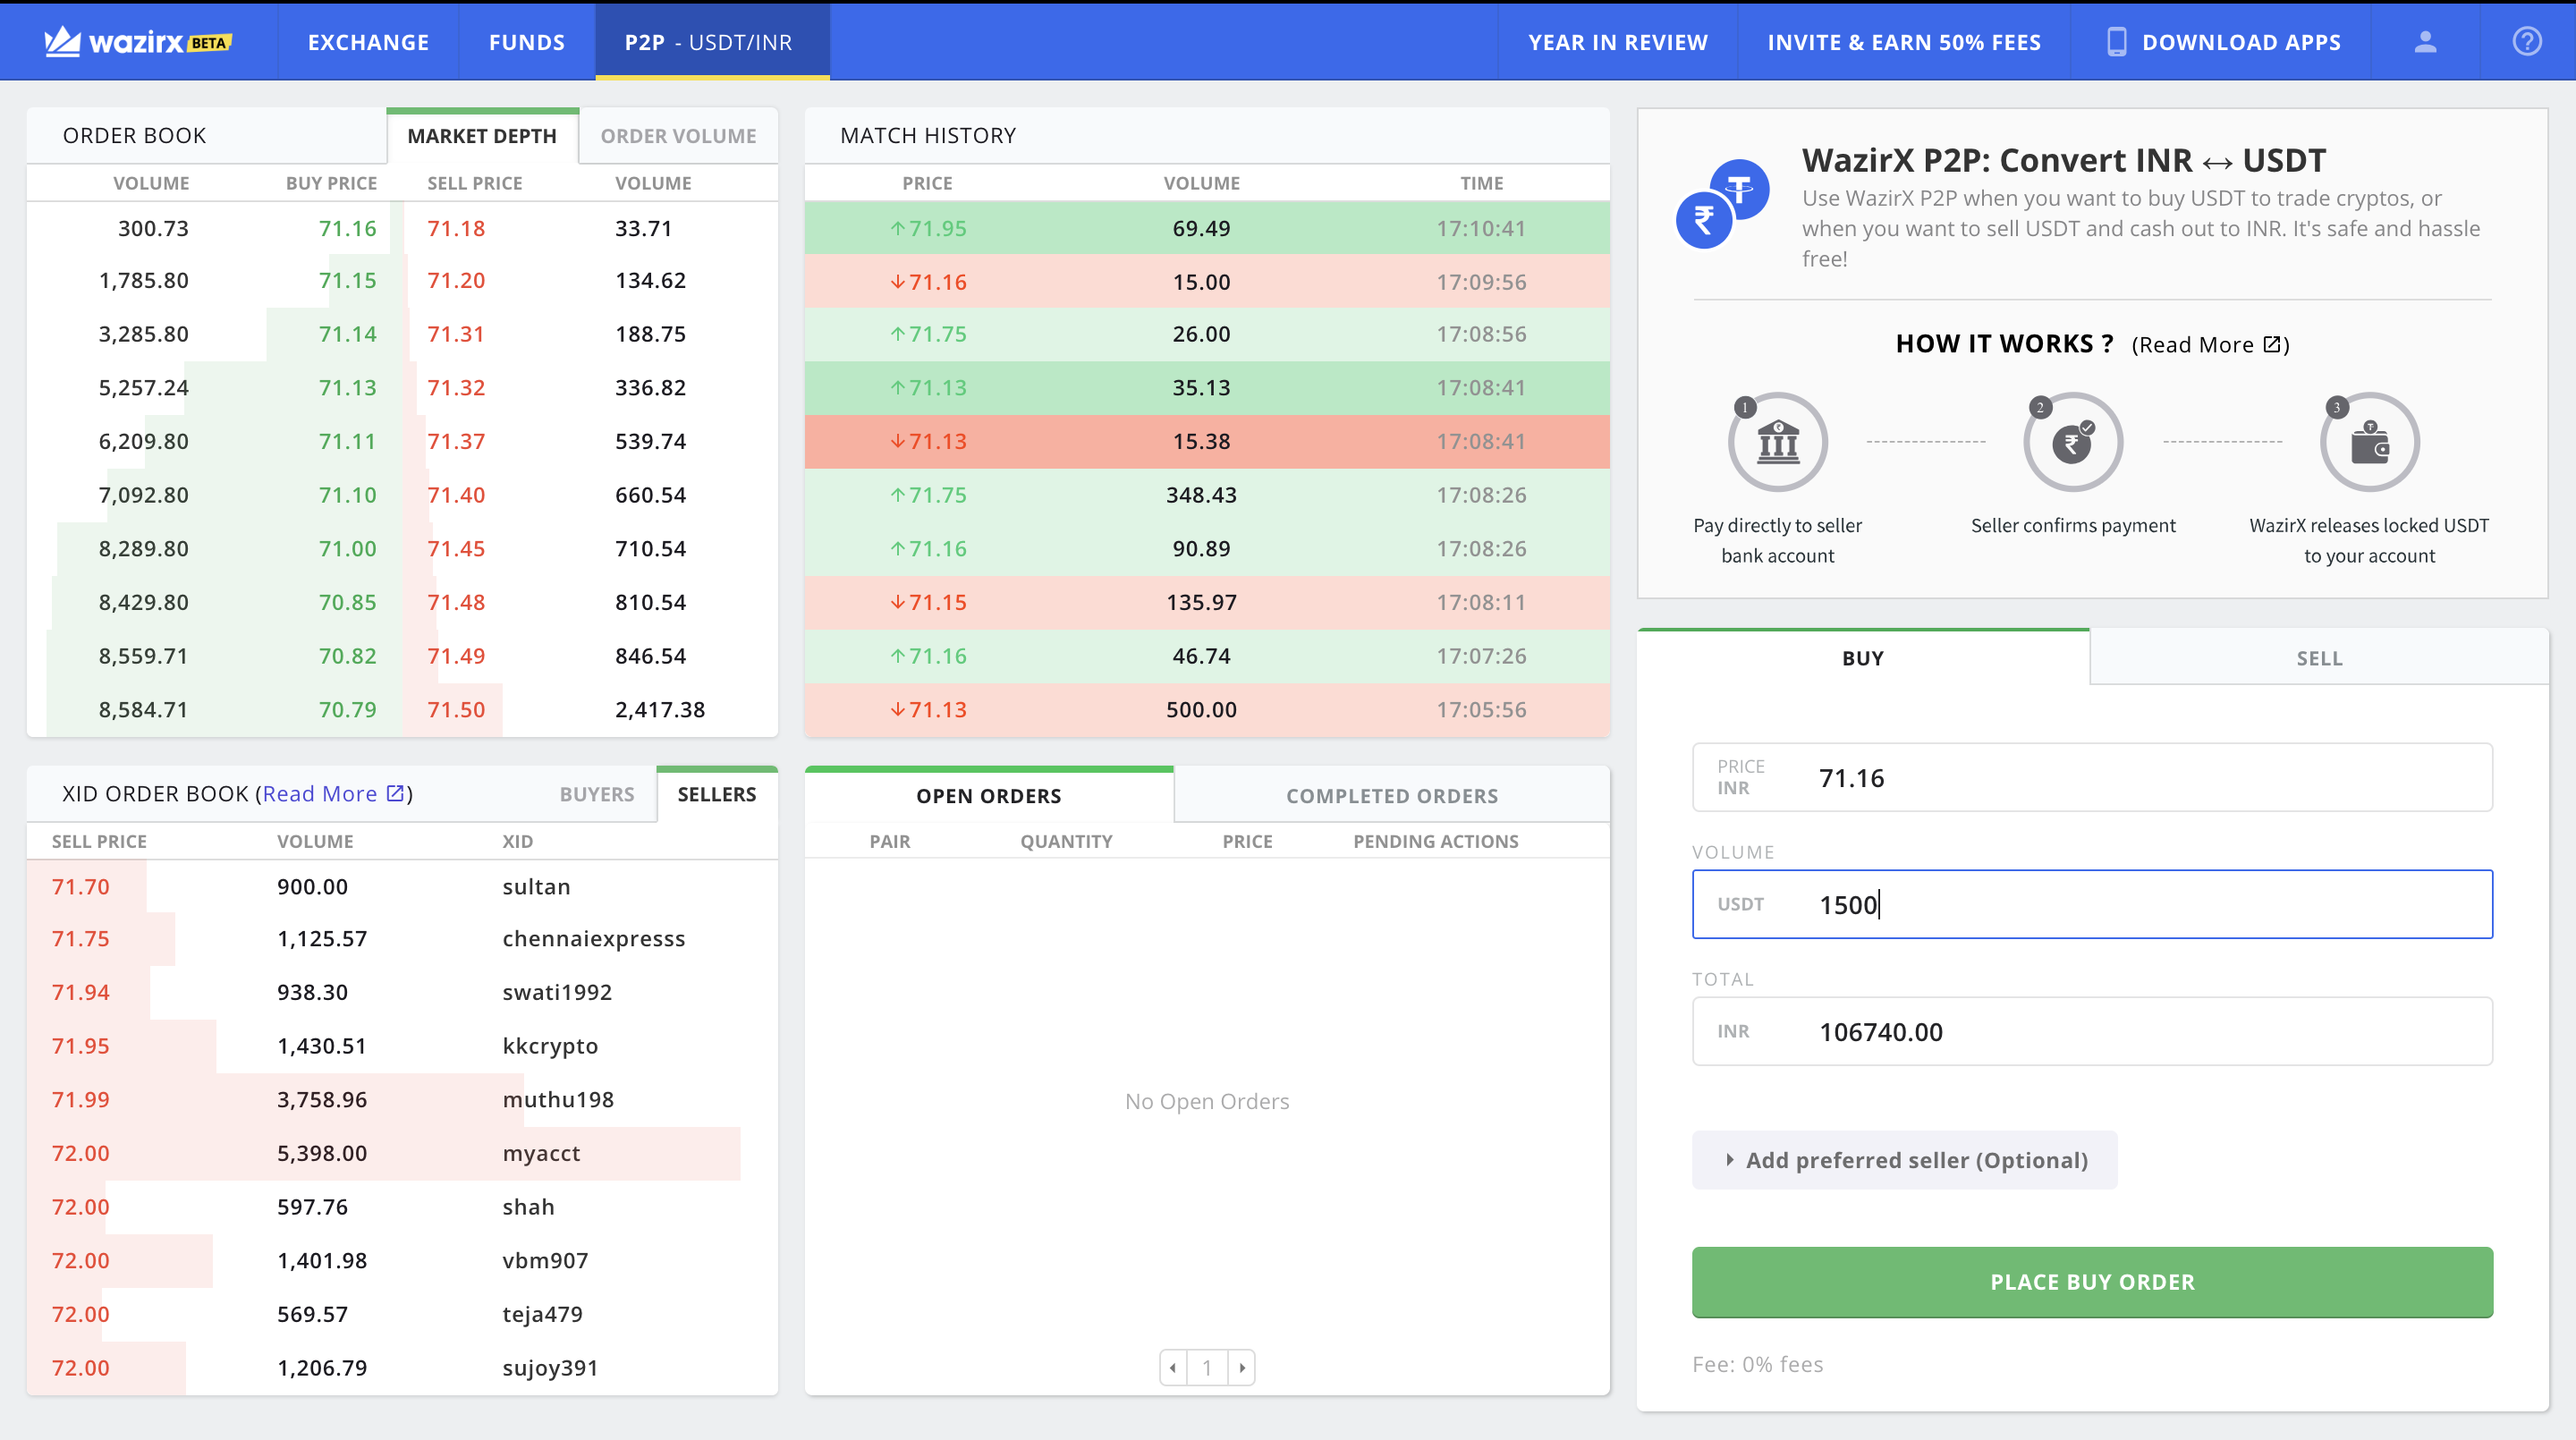The width and height of the screenshot is (2576, 1440).
Task: Select seller sultan in XID order book
Action: pyautogui.click(x=402, y=886)
